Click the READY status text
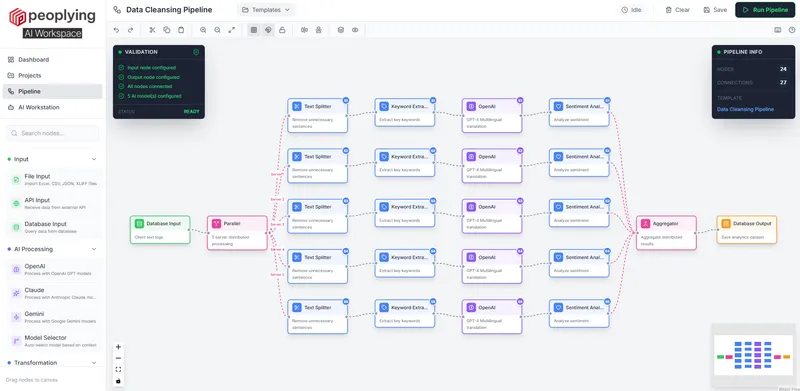800x391 pixels. click(x=192, y=111)
